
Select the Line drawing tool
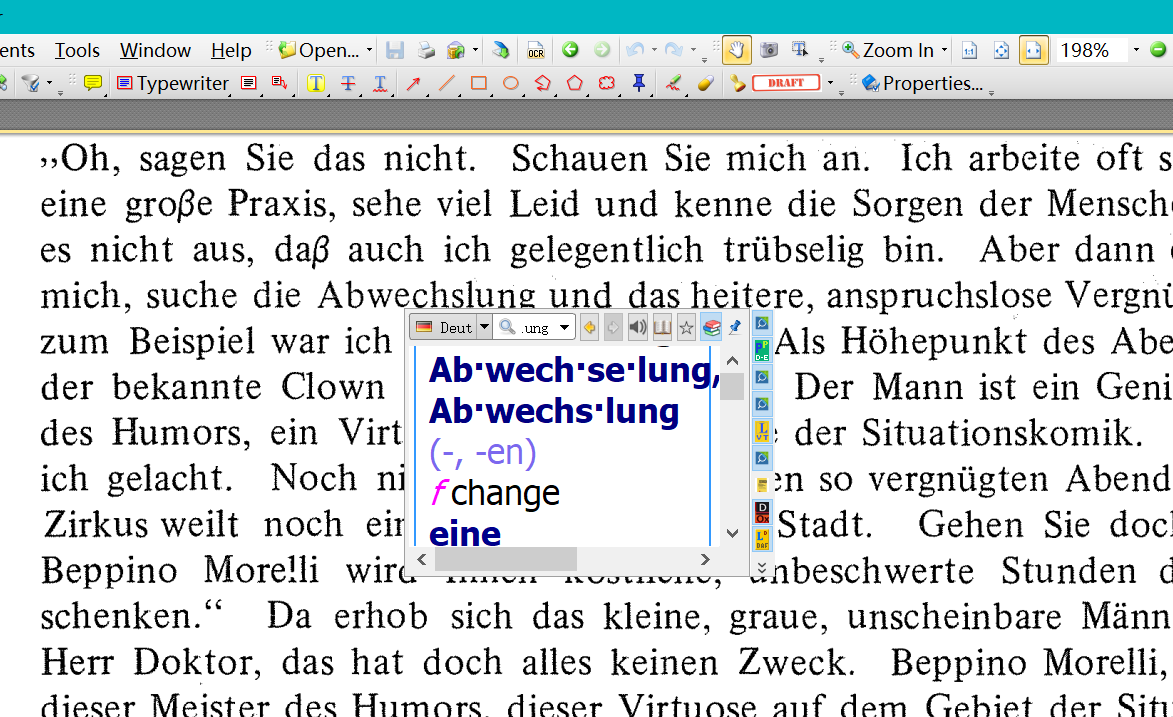[x=447, y=83]
